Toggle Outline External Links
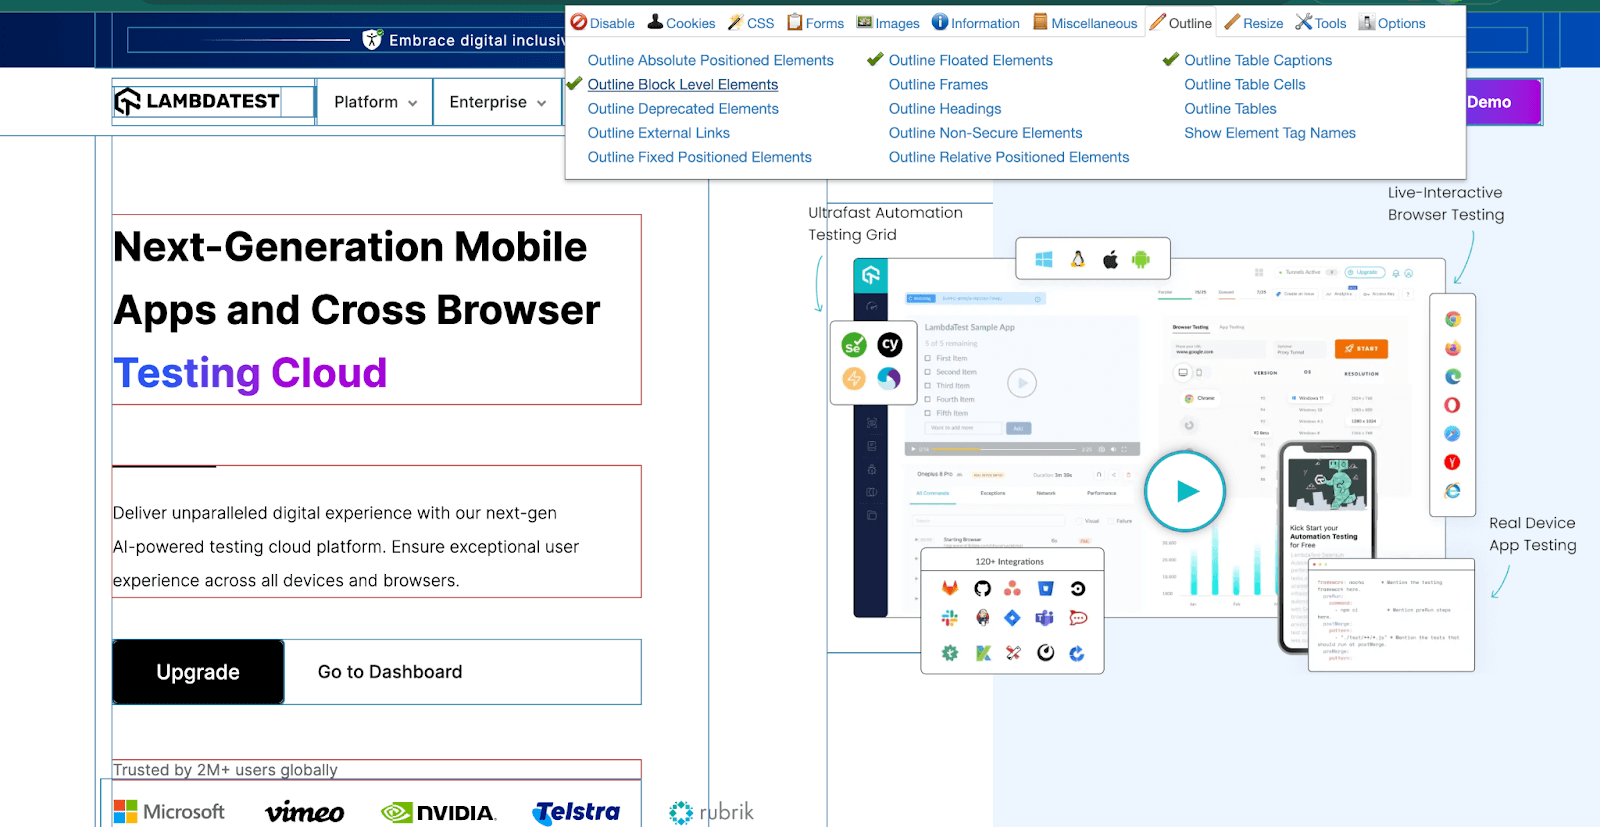The image size is (1600, 827). (658, 133)
